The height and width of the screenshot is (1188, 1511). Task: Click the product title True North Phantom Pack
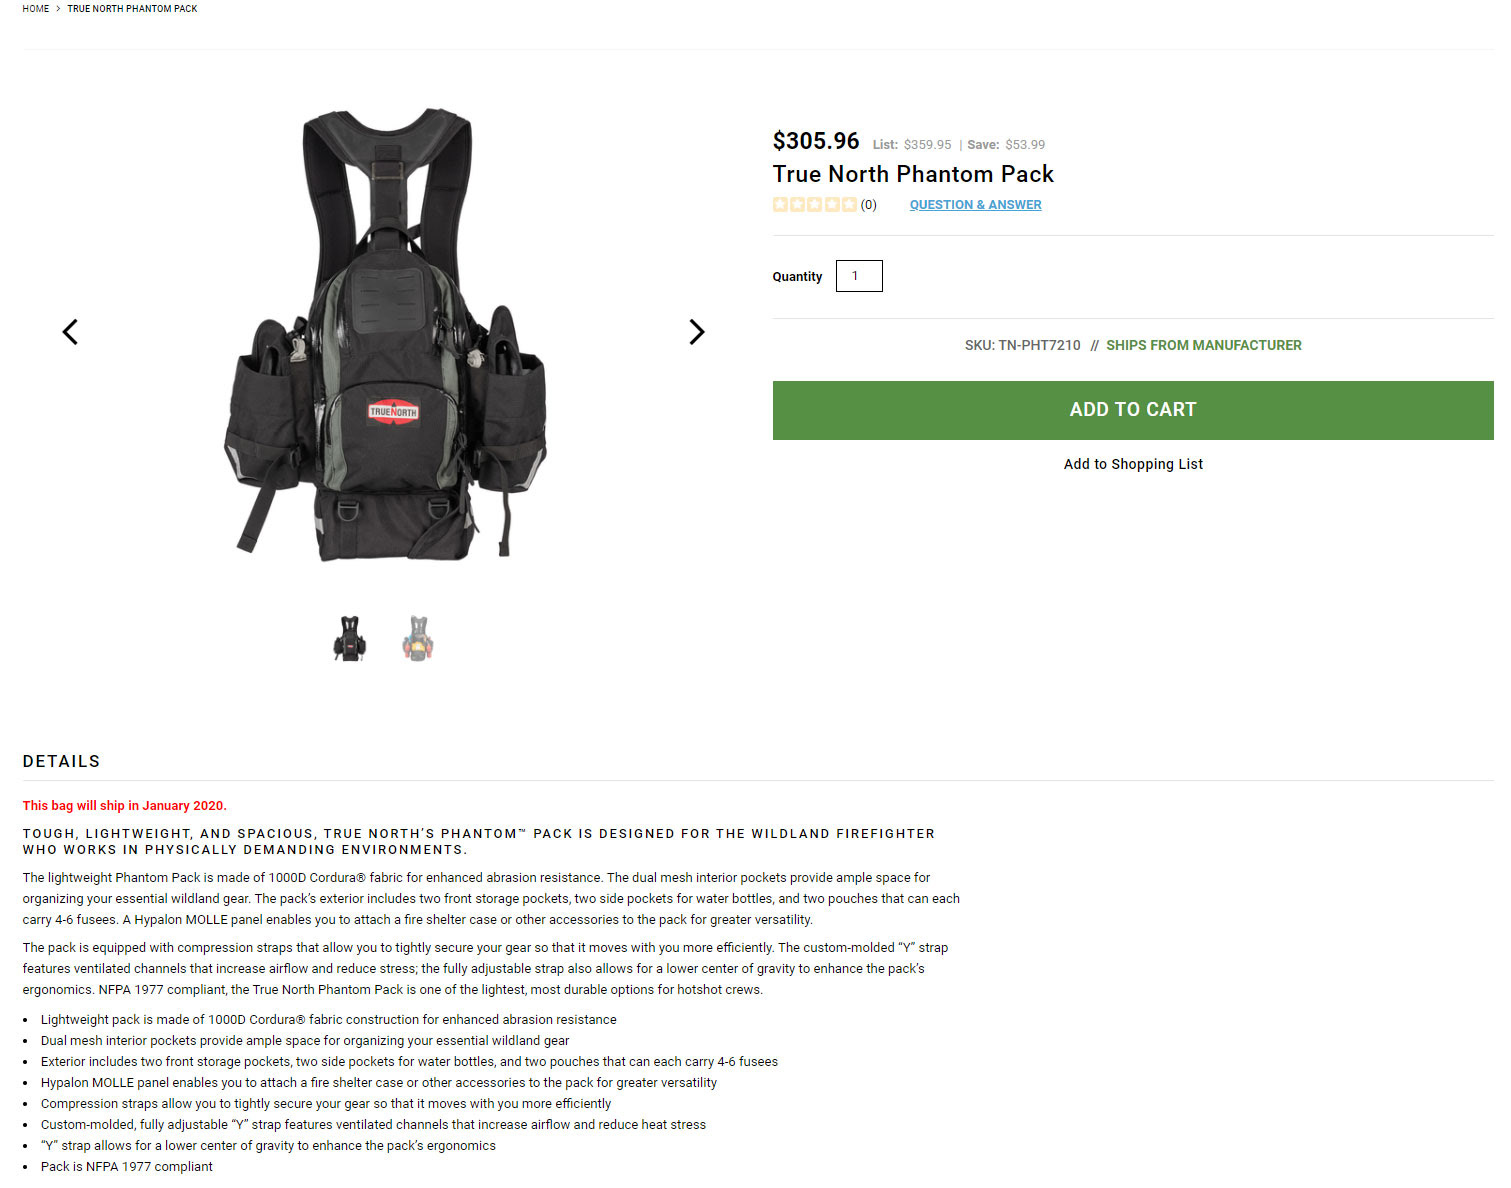coord(913,174)
